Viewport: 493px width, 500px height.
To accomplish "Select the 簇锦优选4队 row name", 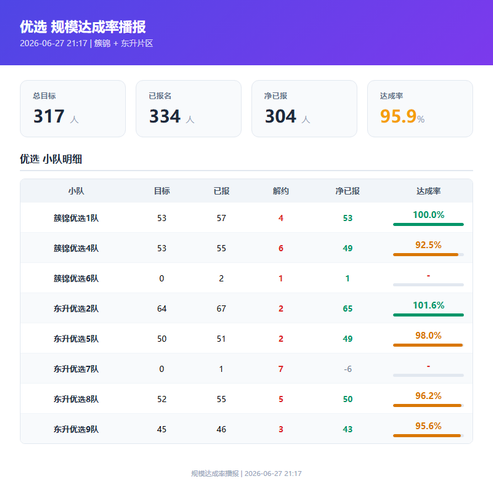I will pos(76,248).
